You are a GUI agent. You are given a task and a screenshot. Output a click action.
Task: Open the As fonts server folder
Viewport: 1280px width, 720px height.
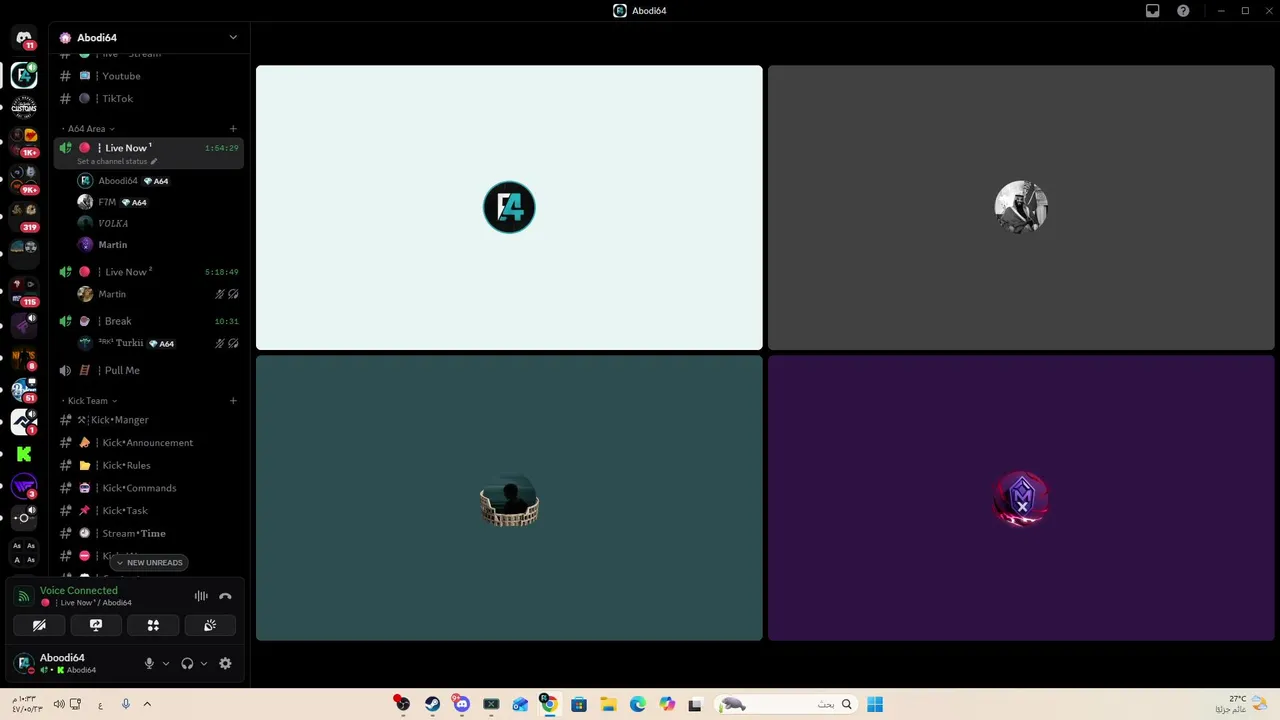click(24, 552)
